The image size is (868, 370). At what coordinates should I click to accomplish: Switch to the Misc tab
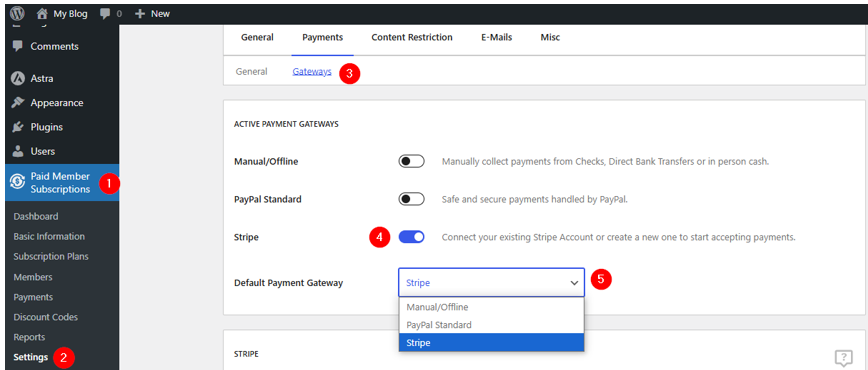pos(550,38)
